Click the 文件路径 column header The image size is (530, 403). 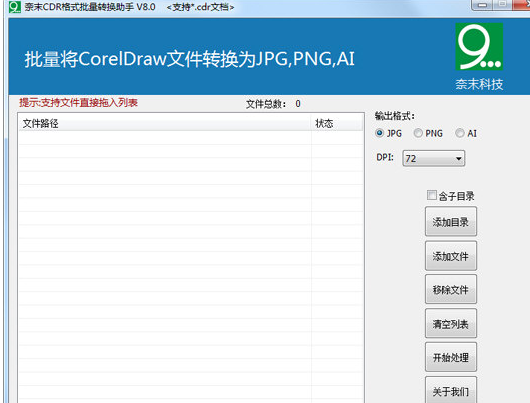click(x=165, y=123)
